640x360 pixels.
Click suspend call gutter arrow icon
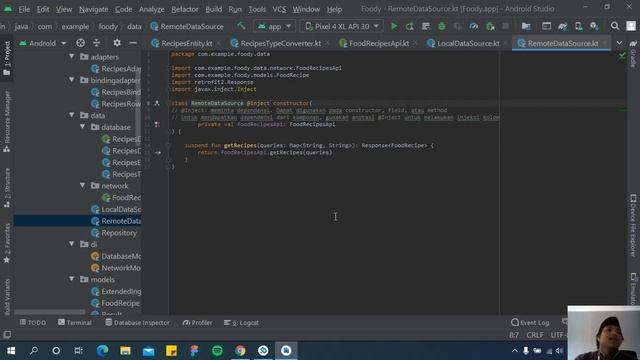(158, 152)
